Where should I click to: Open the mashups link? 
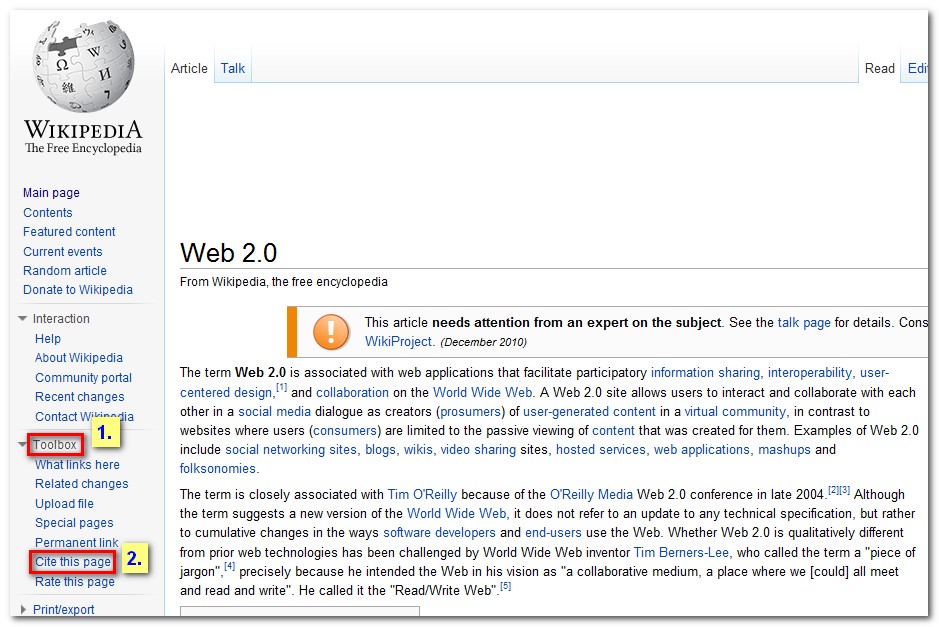(784, 450)
